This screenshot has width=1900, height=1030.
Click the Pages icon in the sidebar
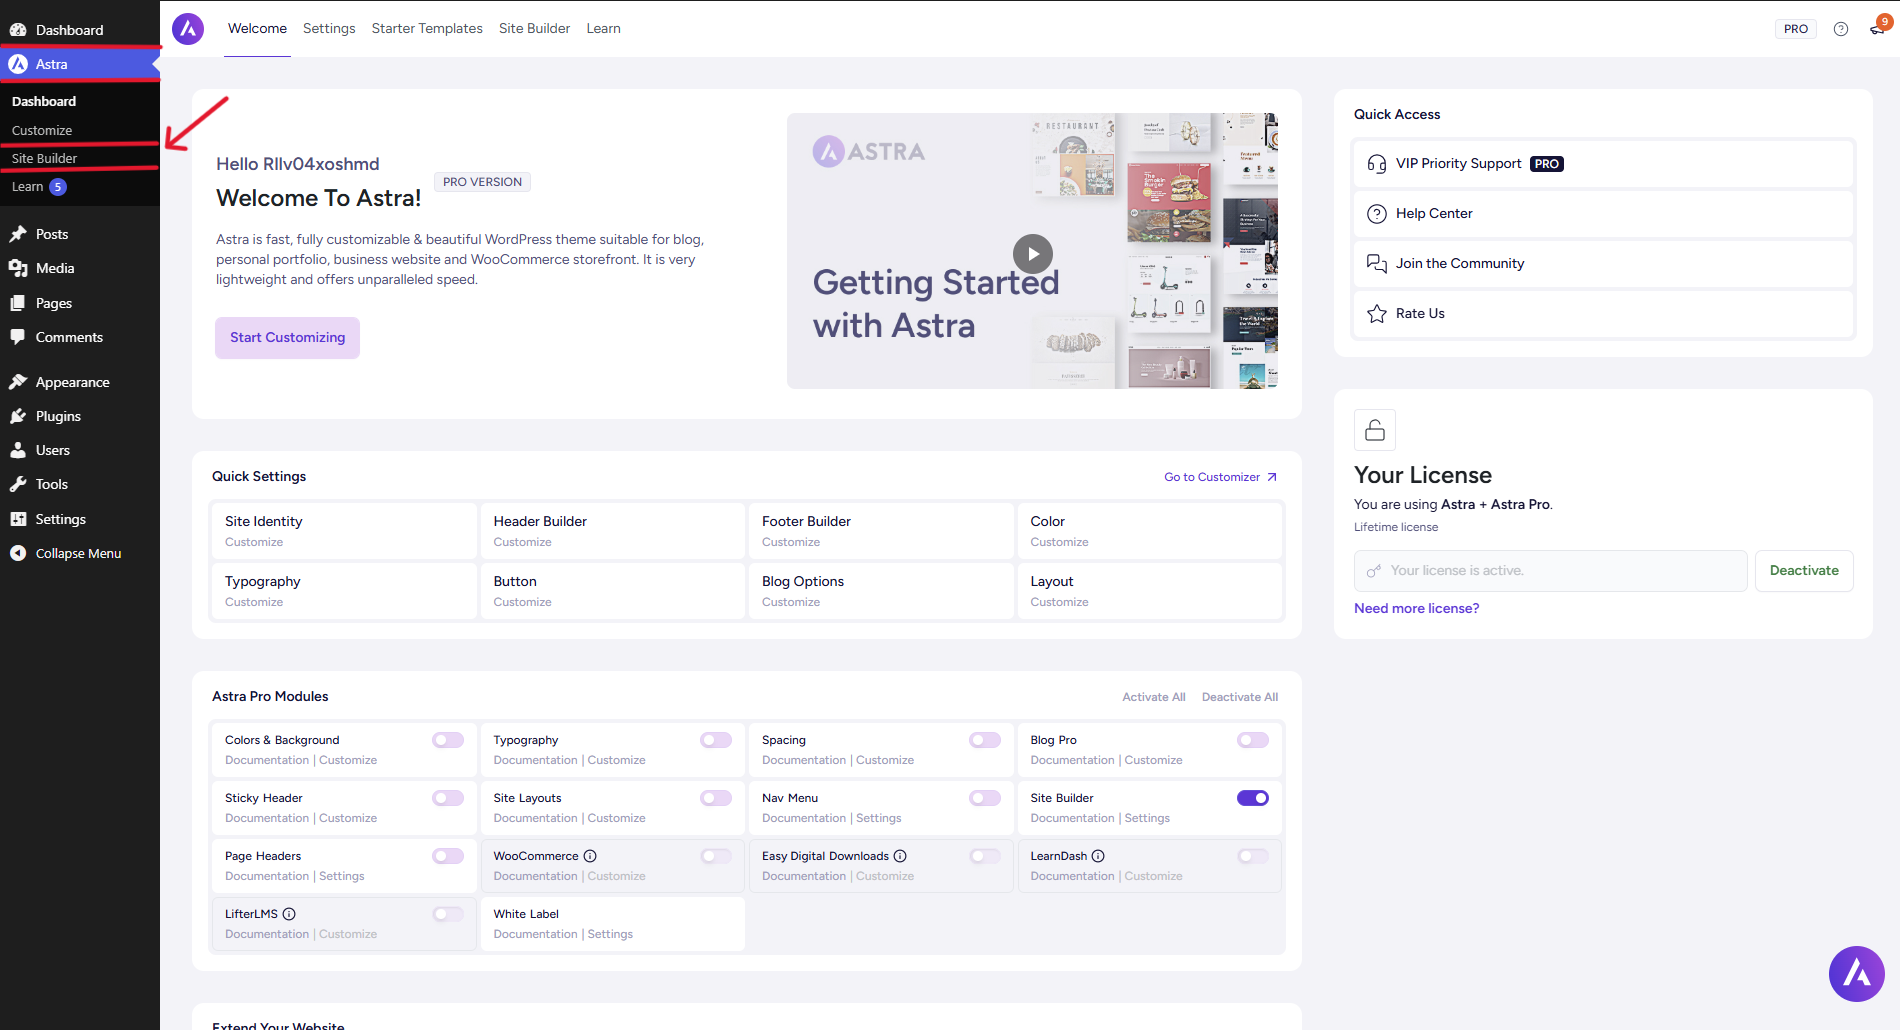18,303
